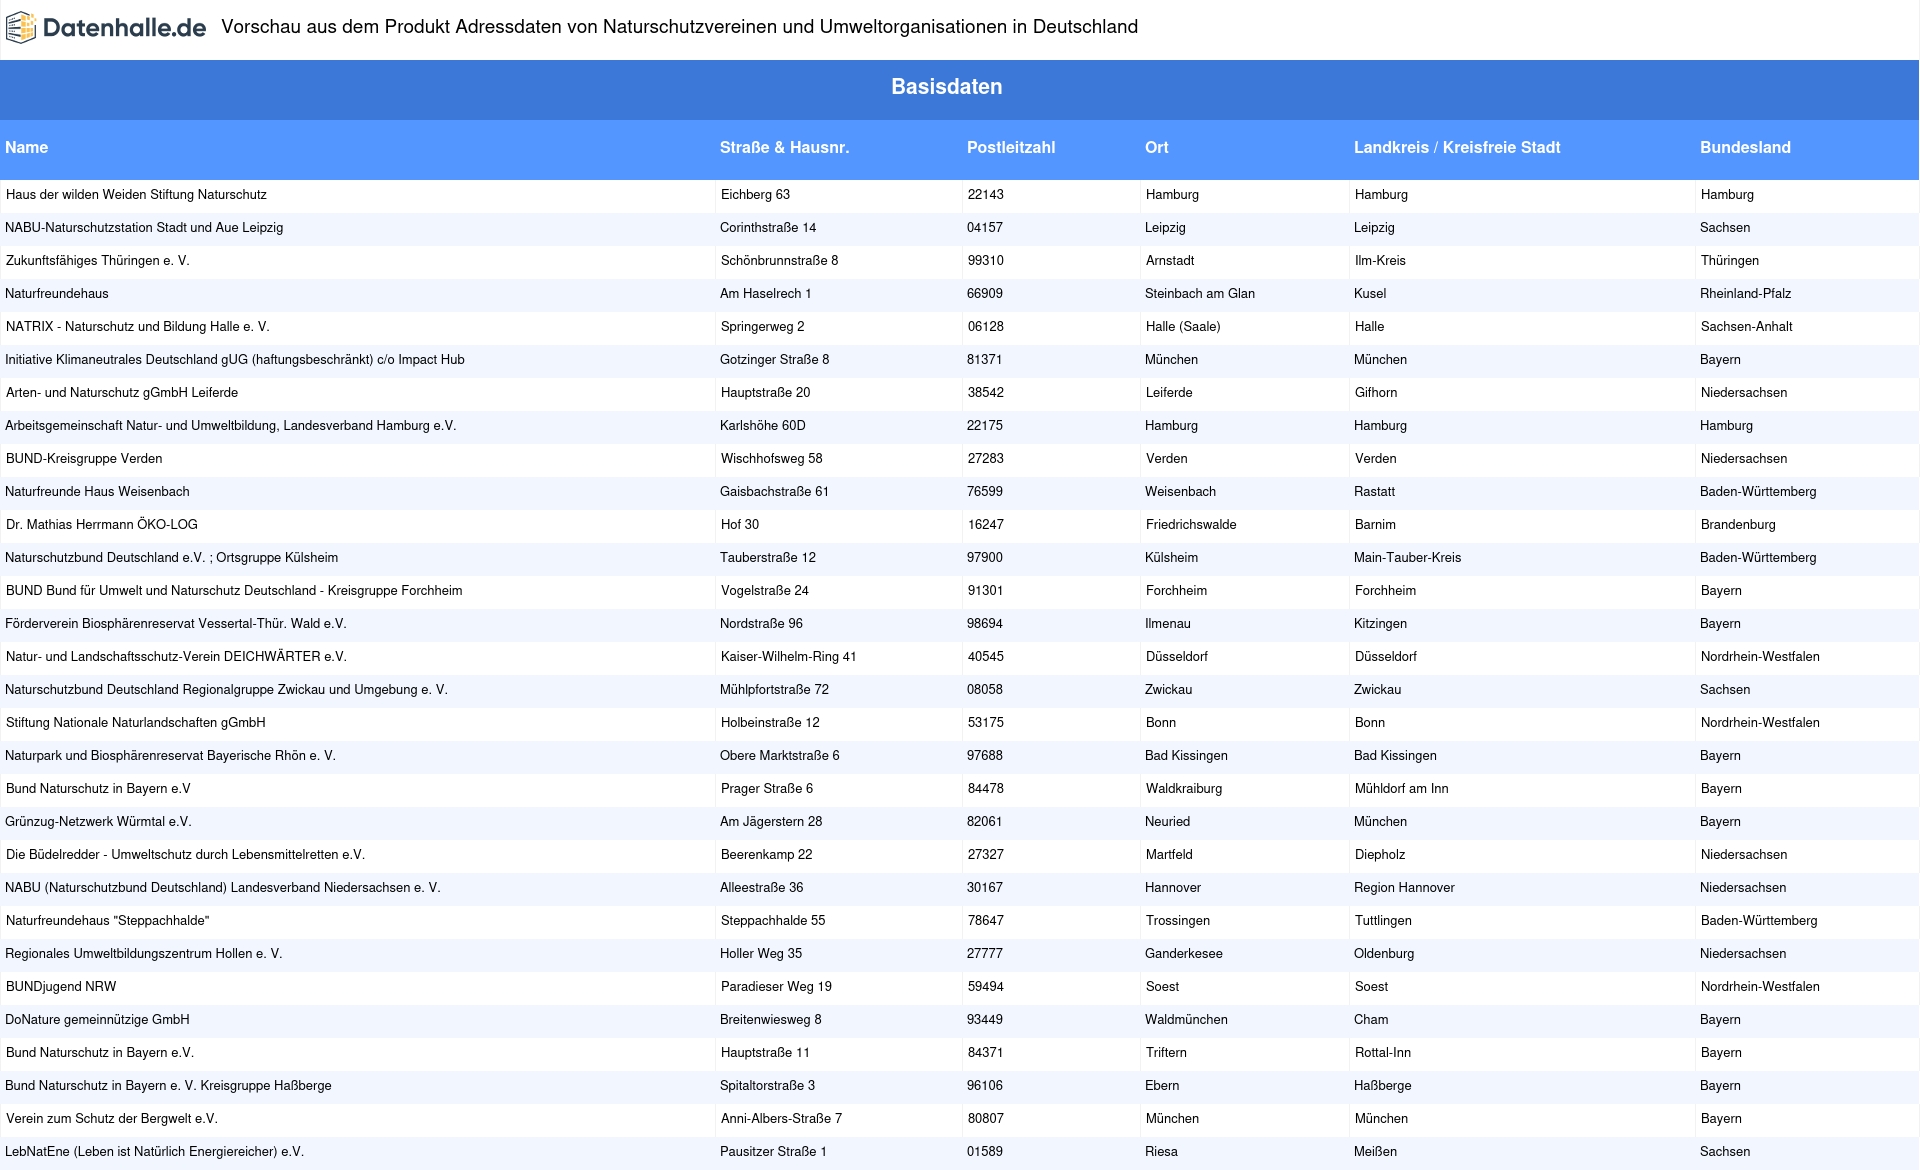Viewport: 1920px width, 1170px height.
Task: Click the Mühldorf am Inn cell
Action: pos(1402,789)
